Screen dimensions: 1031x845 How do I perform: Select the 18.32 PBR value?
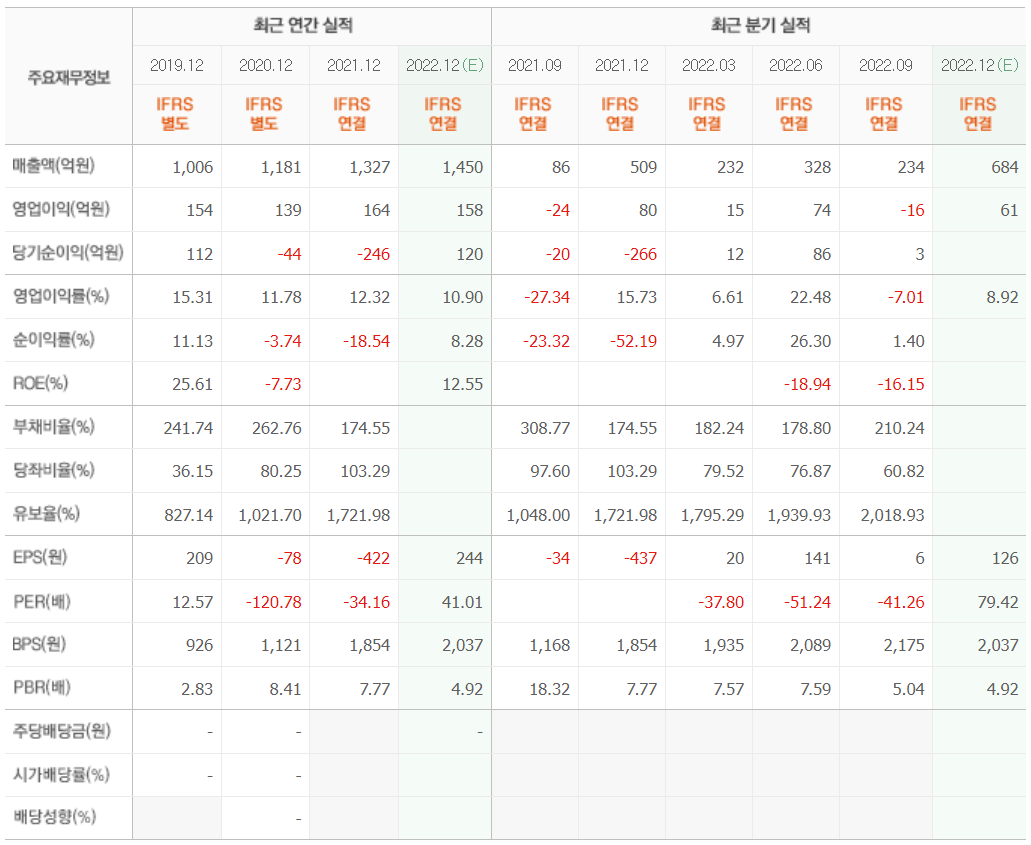coord(550,689)
